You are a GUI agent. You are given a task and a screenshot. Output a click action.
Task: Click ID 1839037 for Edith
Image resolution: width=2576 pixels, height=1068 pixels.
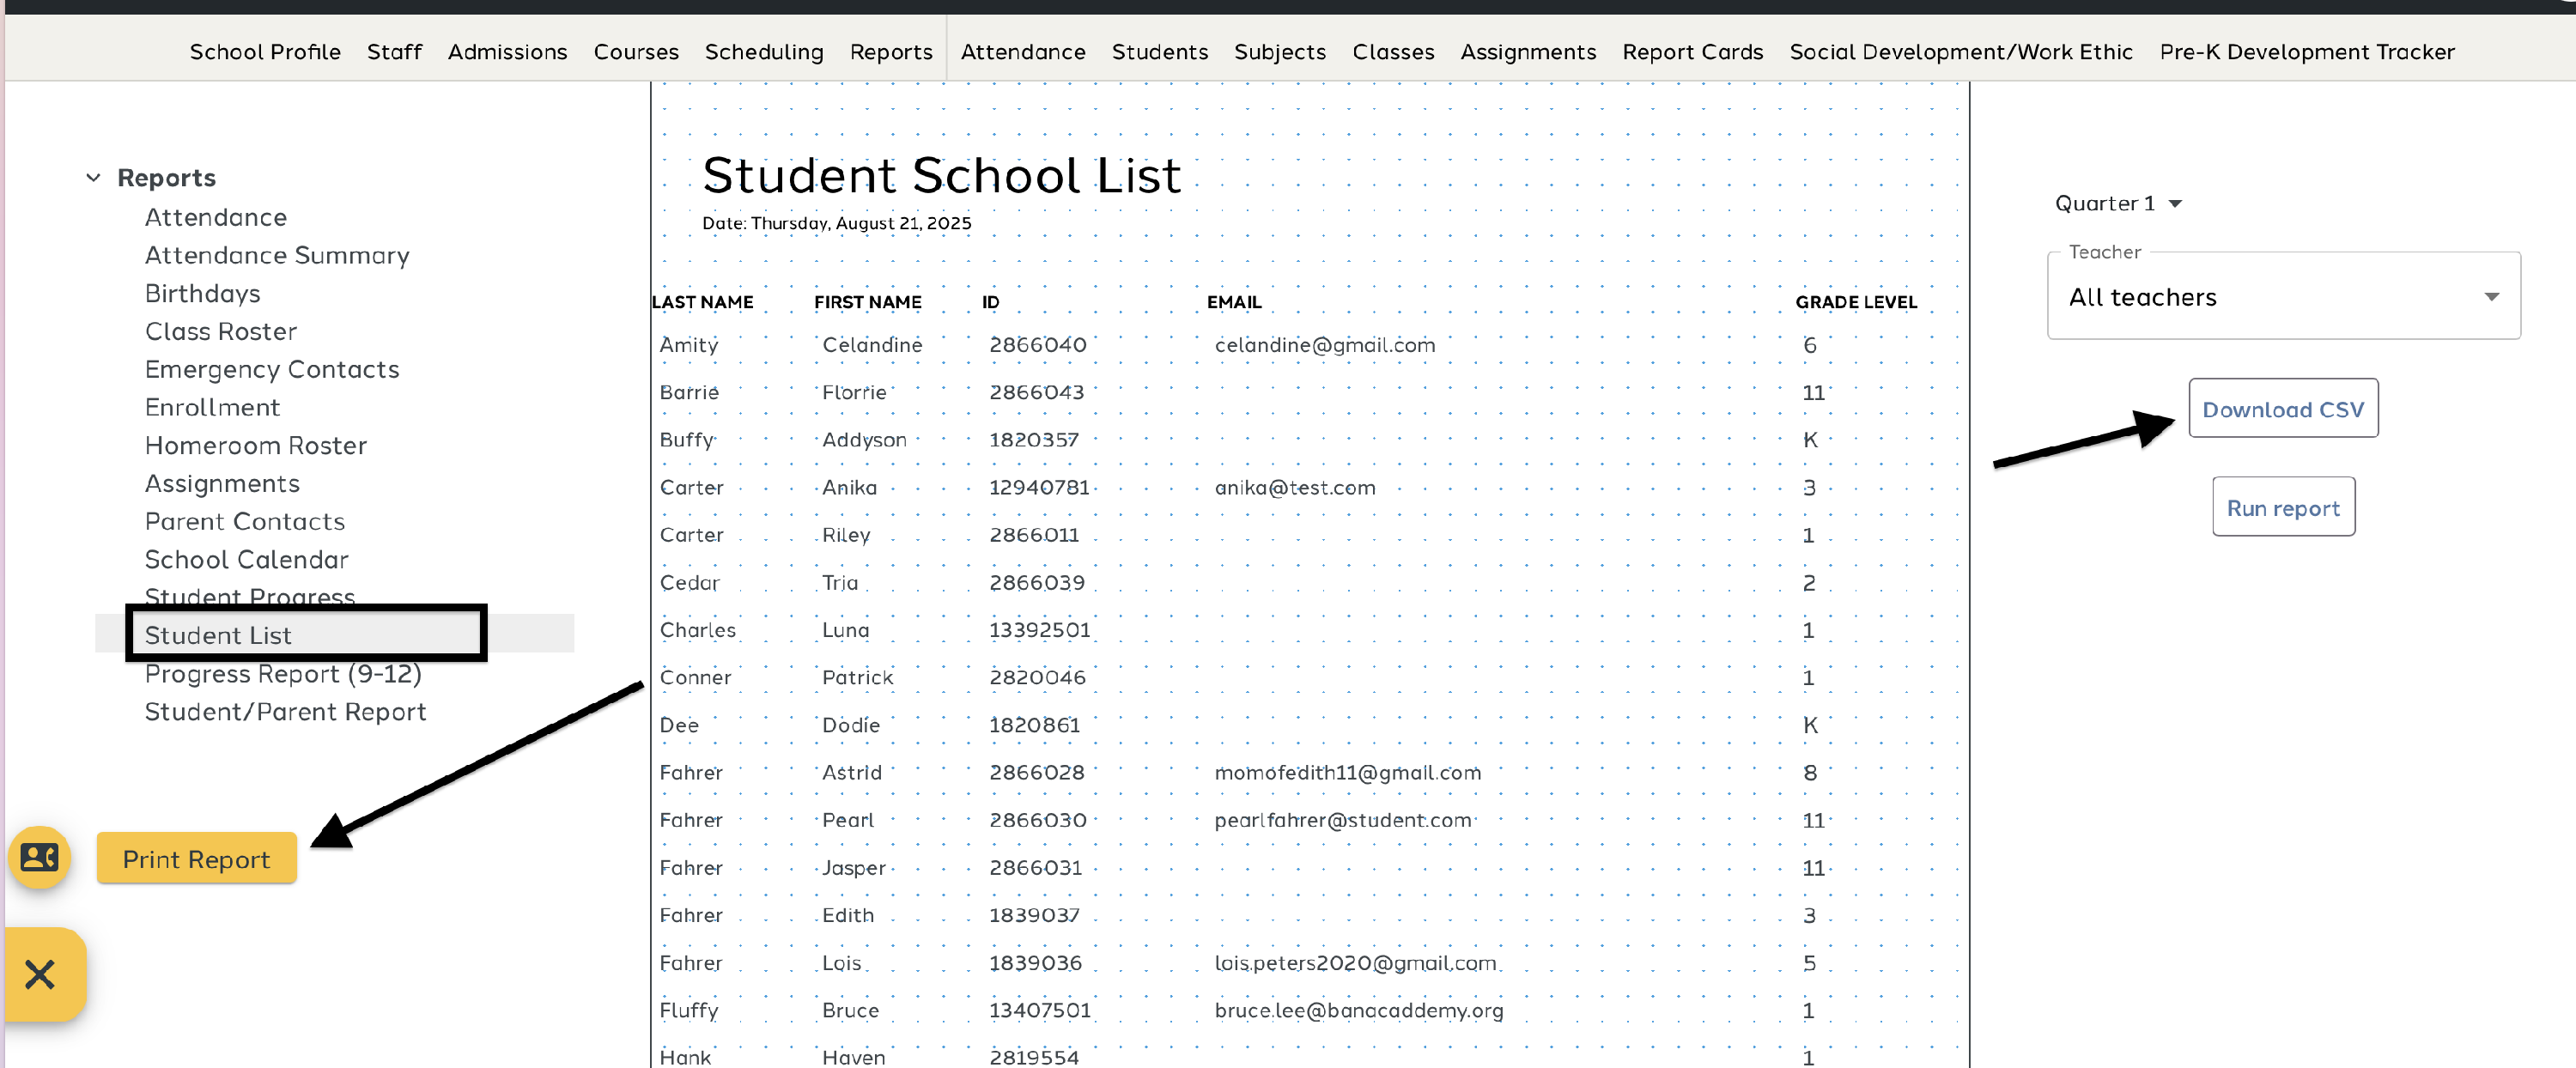(x=1034, y=915)
